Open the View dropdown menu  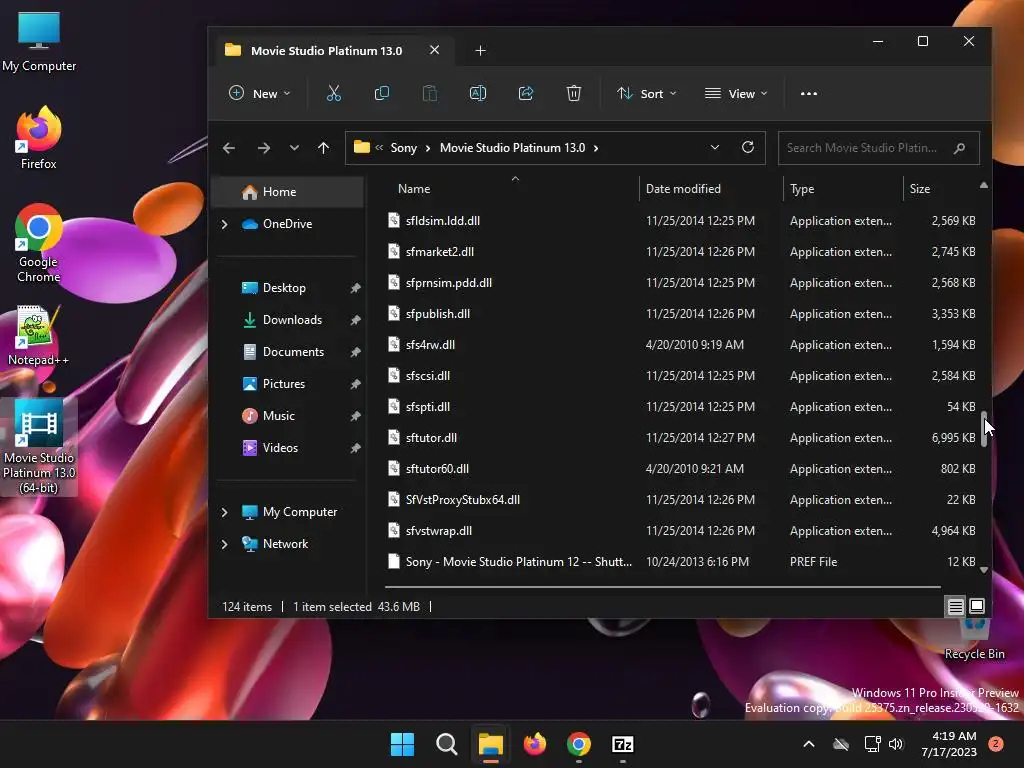pos(736,93)
